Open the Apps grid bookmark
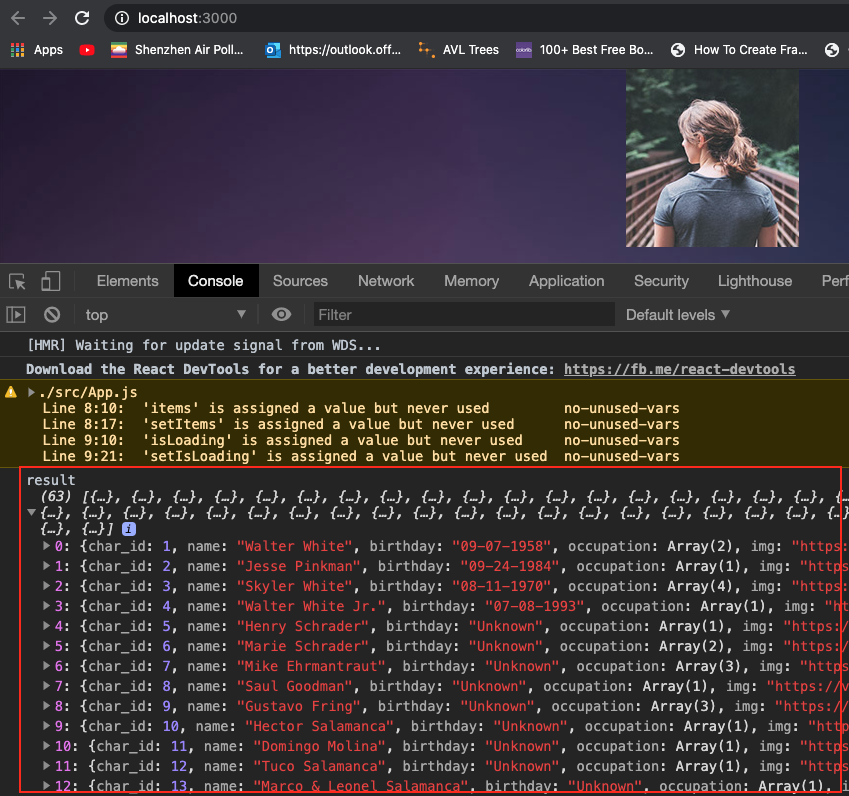849x796 pixels. (x=36, y=50)
